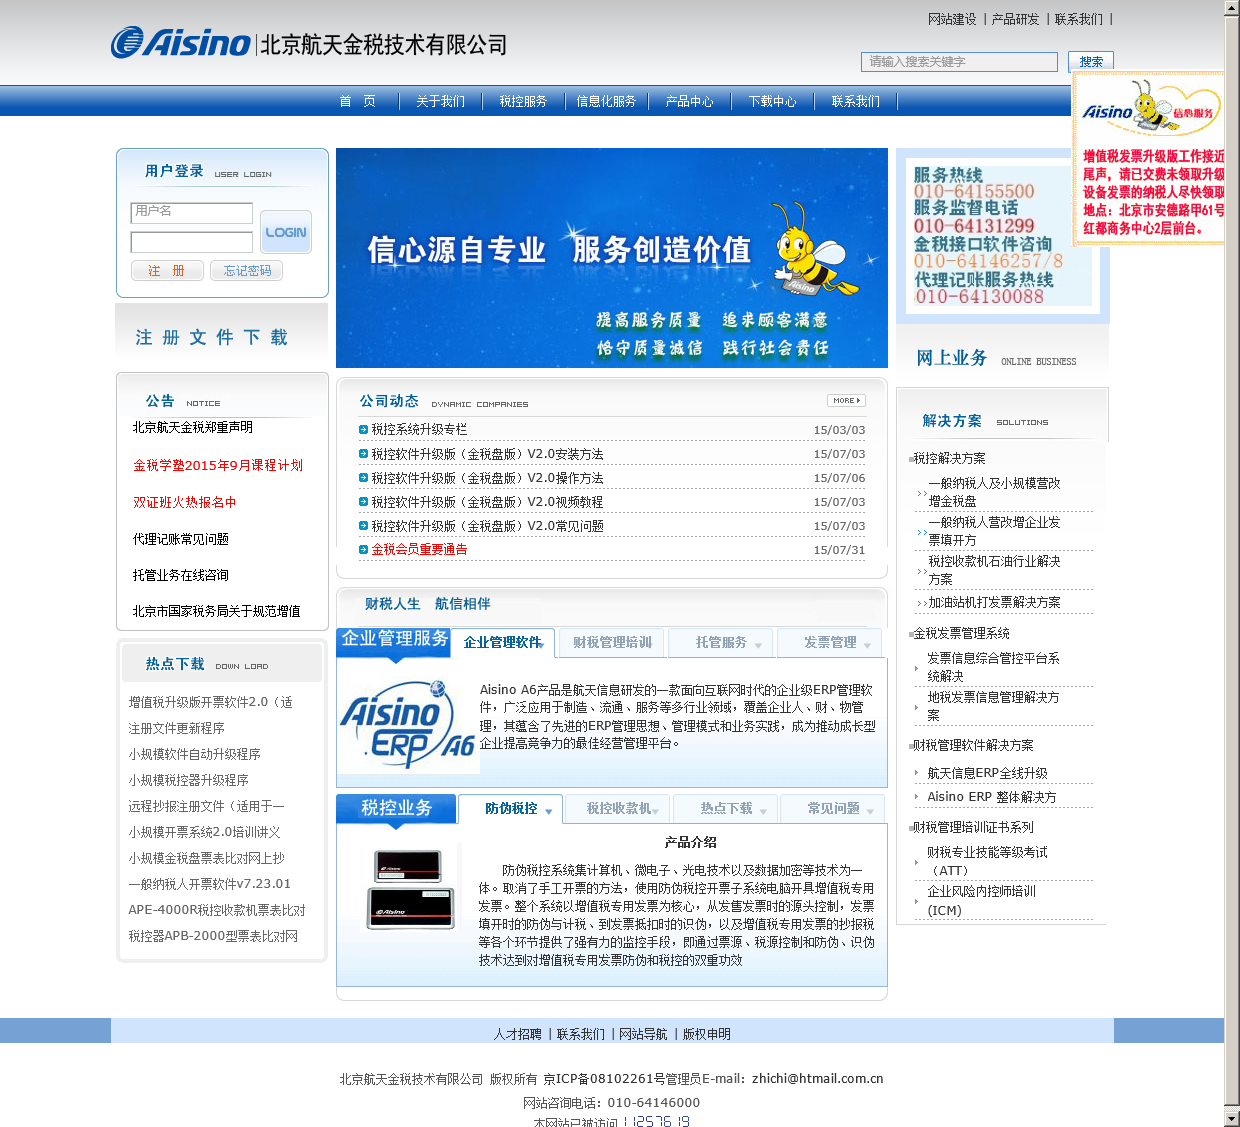Select the 托管服务 tab
The height and width of the screenshot is (1127, 1240).
[721, 642]
